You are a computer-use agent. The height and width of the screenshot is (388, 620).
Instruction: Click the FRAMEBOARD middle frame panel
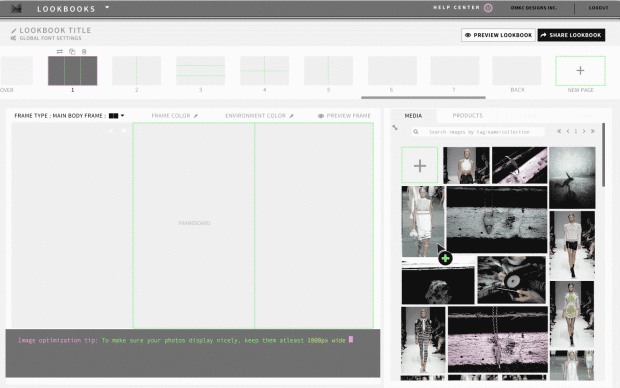194,225
